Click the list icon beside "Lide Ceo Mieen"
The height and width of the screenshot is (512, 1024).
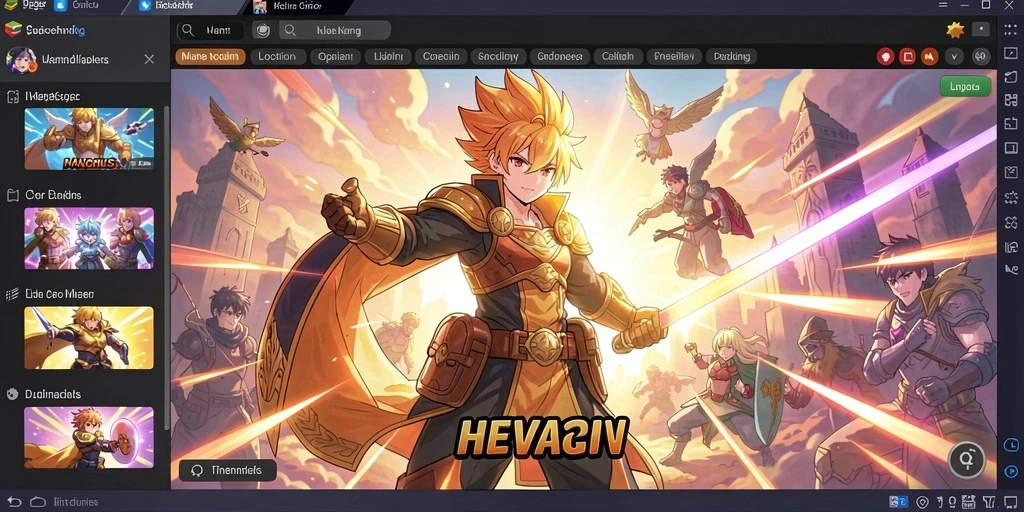click(12, 295)
